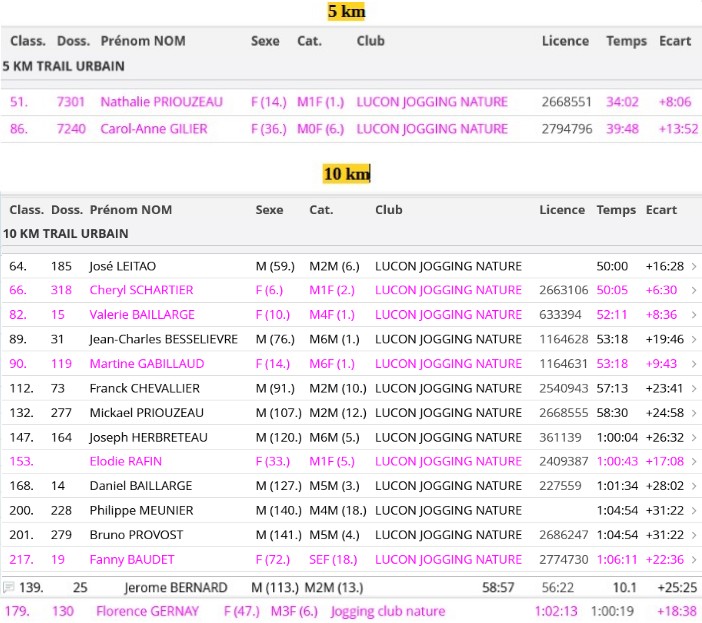
Task: Click the Temps column header in 10 km table
Action: [x=615, y=210]
